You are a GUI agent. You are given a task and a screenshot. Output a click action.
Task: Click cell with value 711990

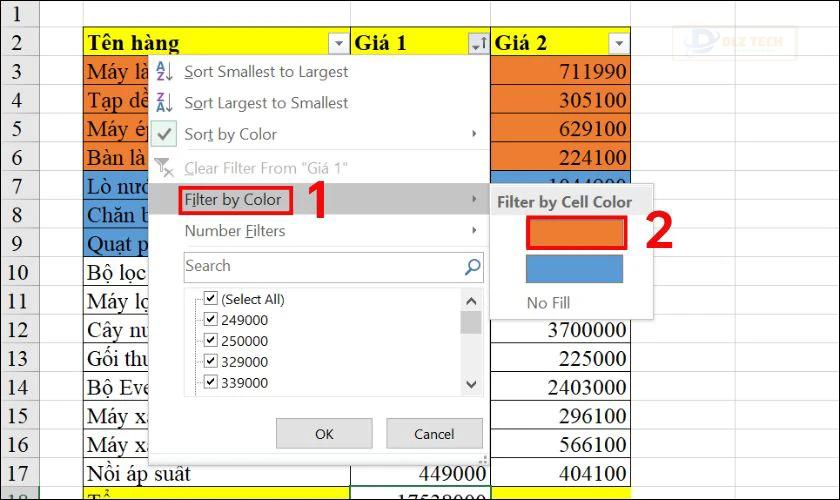(560, 71)
